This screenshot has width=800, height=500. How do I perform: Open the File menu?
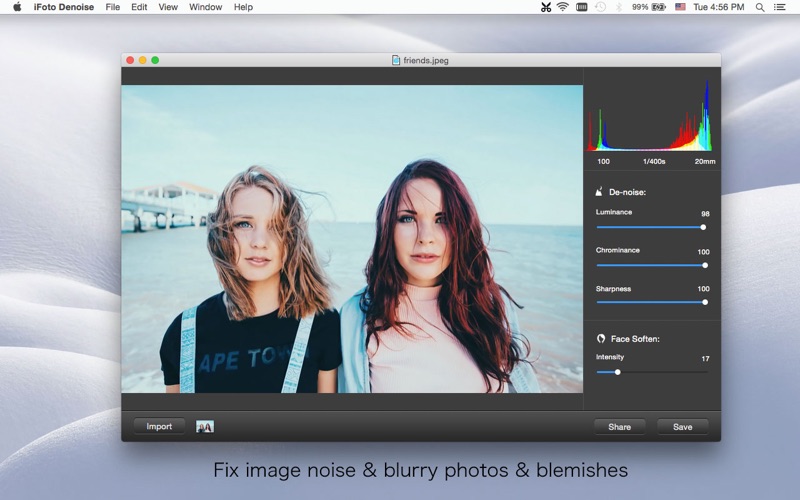pos(113,7)
